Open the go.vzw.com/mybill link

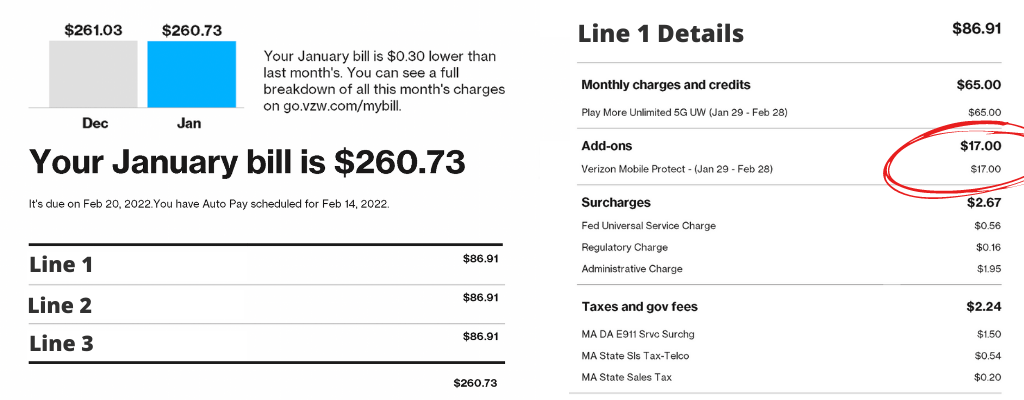tap(332, 104)
